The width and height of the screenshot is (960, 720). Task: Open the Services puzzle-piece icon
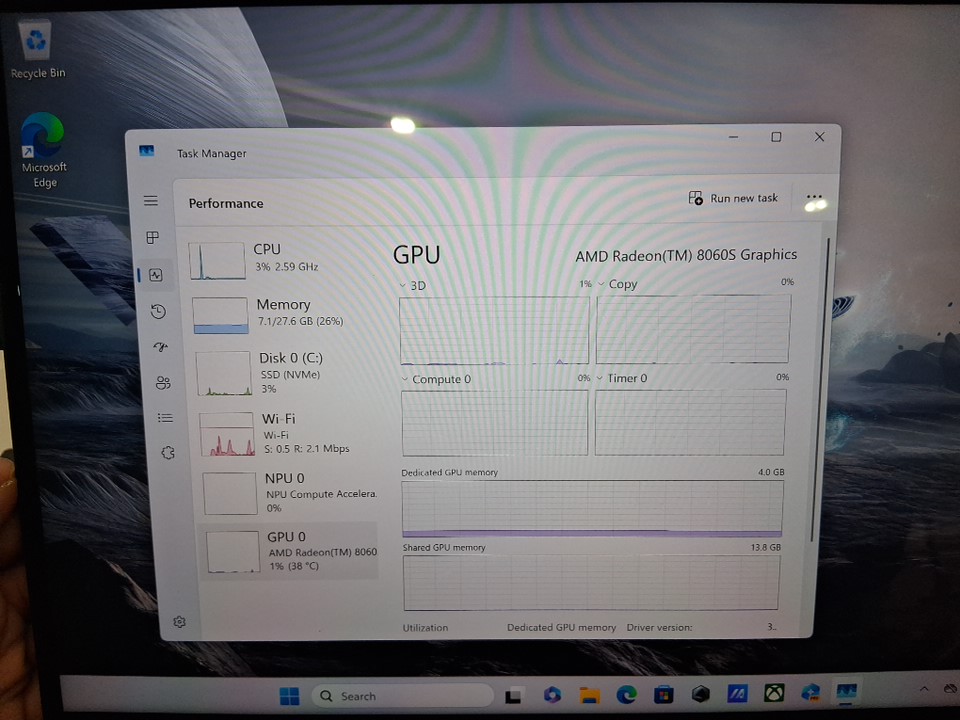(168, 453)
